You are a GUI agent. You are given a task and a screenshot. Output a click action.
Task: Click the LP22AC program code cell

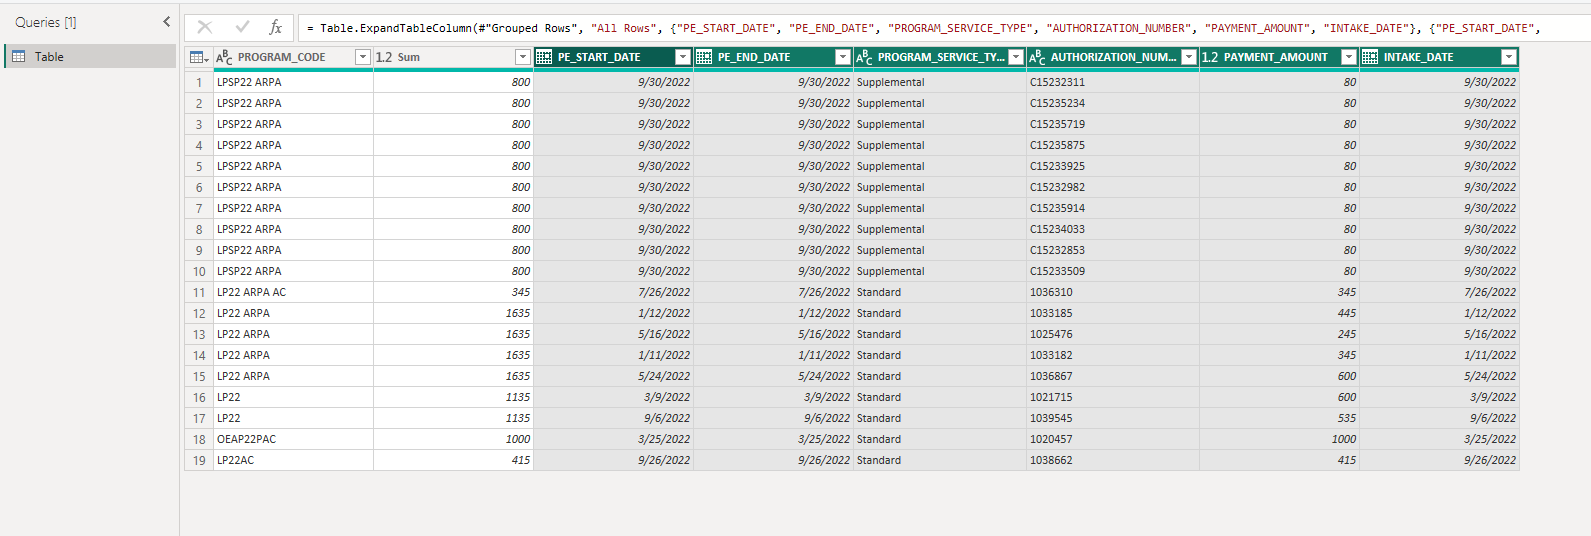coord(294,460)
